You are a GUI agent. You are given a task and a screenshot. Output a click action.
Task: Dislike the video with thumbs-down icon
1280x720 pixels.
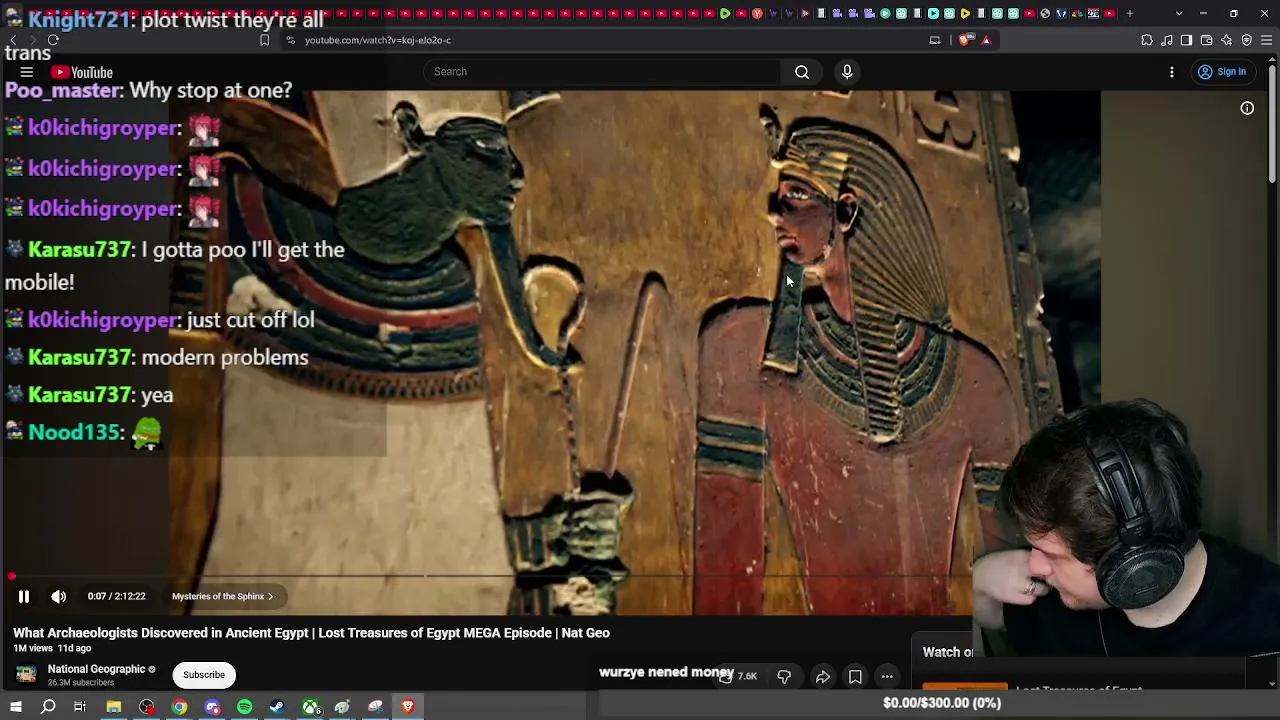click(x=784, y=677)
